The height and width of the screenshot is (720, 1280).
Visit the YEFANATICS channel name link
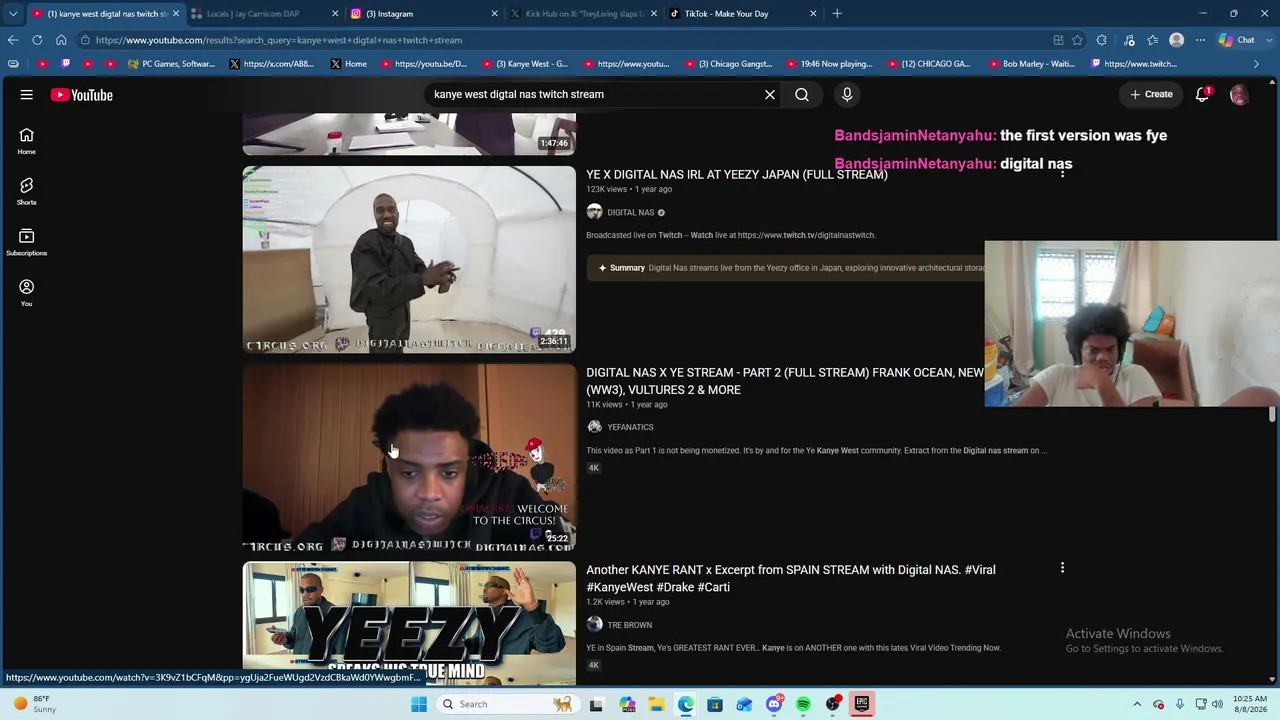(630, 427)
